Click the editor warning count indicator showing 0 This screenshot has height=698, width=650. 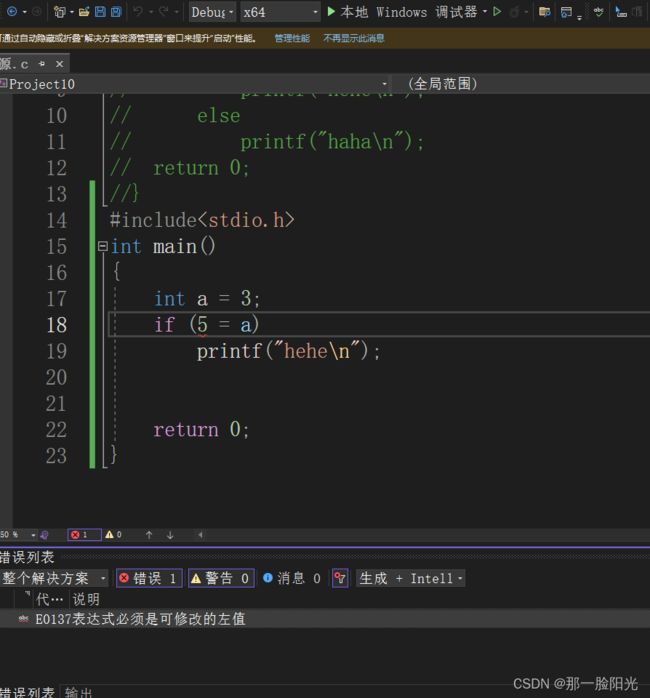click(114, 535)
